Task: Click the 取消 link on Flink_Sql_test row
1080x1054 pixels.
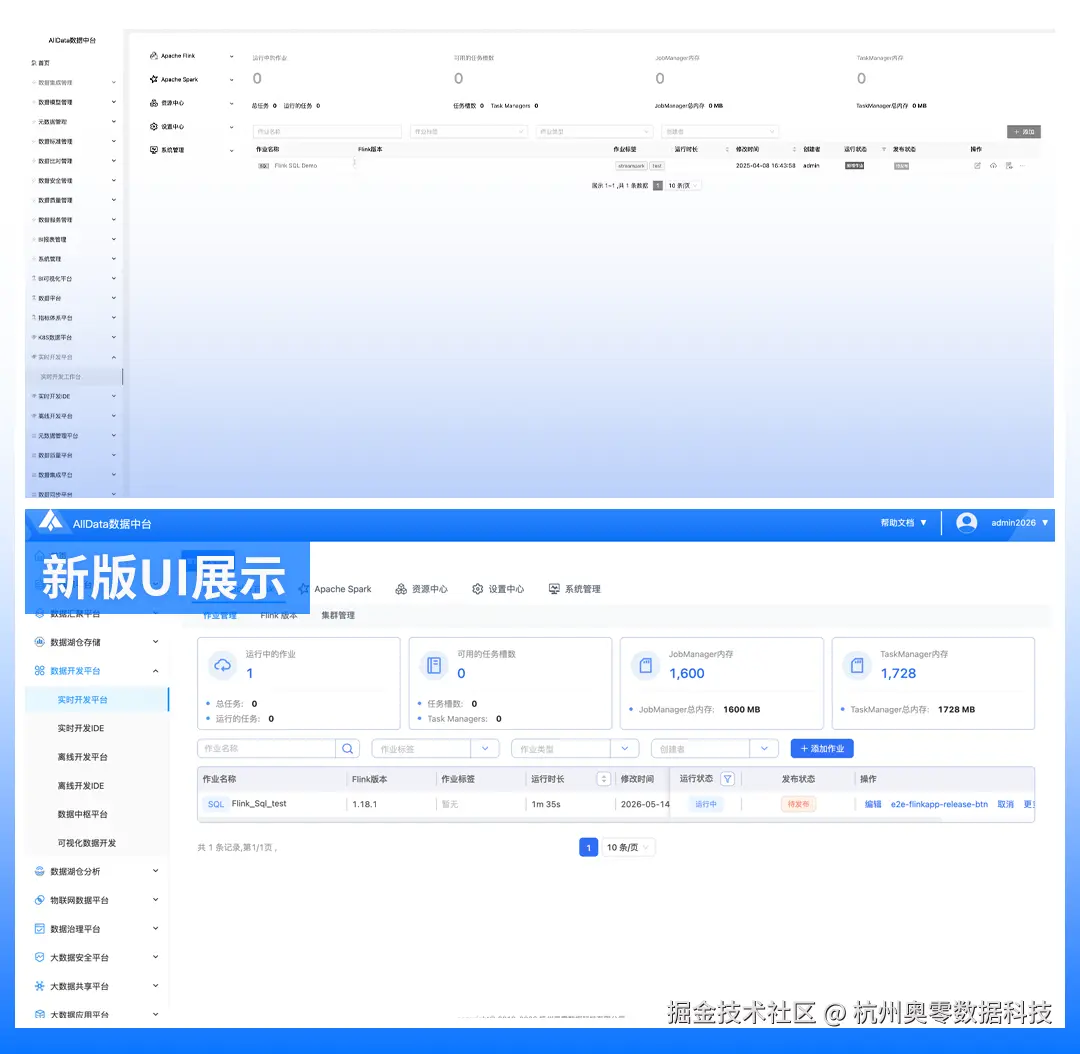Action: point(1006,804)
